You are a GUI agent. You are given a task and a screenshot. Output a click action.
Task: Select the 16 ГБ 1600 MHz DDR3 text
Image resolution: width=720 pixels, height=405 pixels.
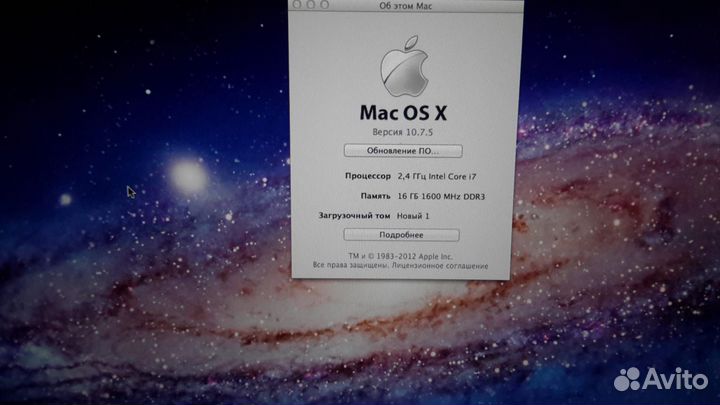(x=441, y=196)
